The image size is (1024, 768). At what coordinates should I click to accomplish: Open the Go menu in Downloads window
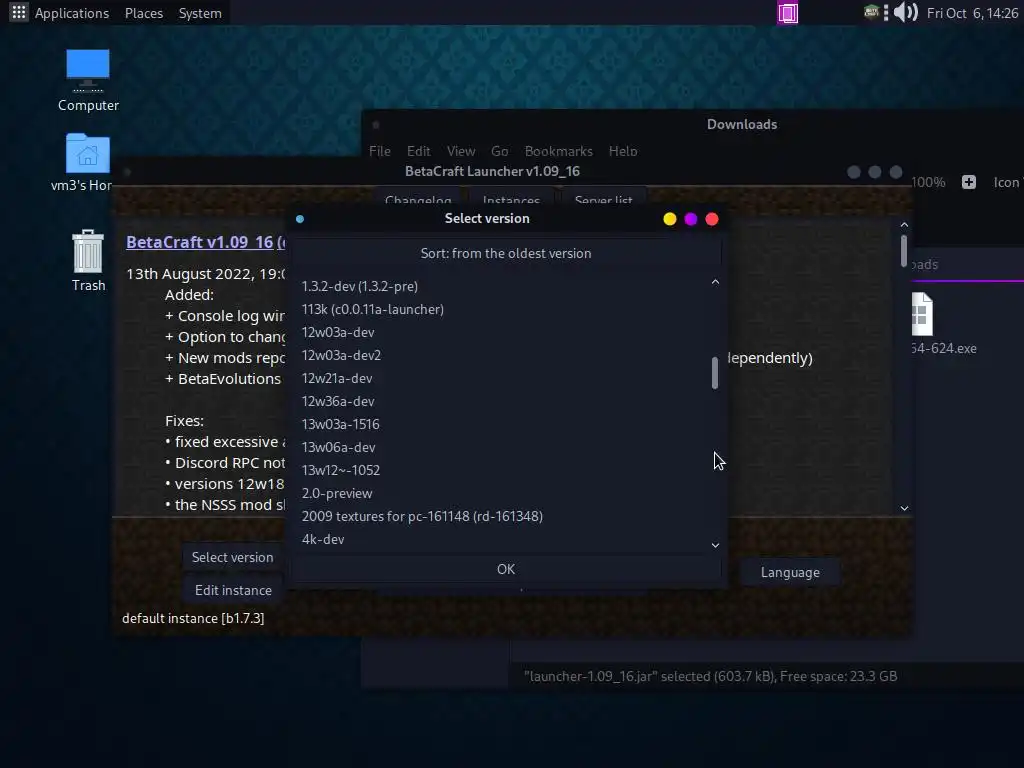coord(500,151)
